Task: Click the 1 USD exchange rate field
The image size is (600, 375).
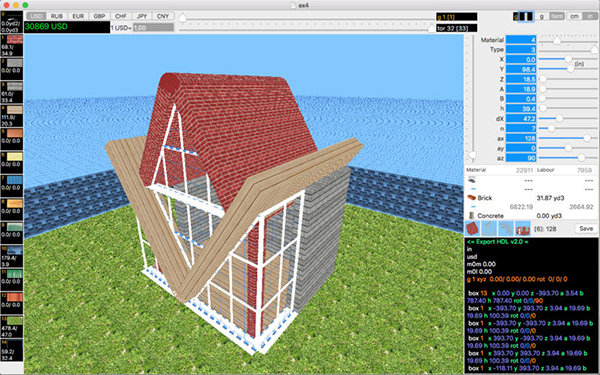Action: pos(153,28)
